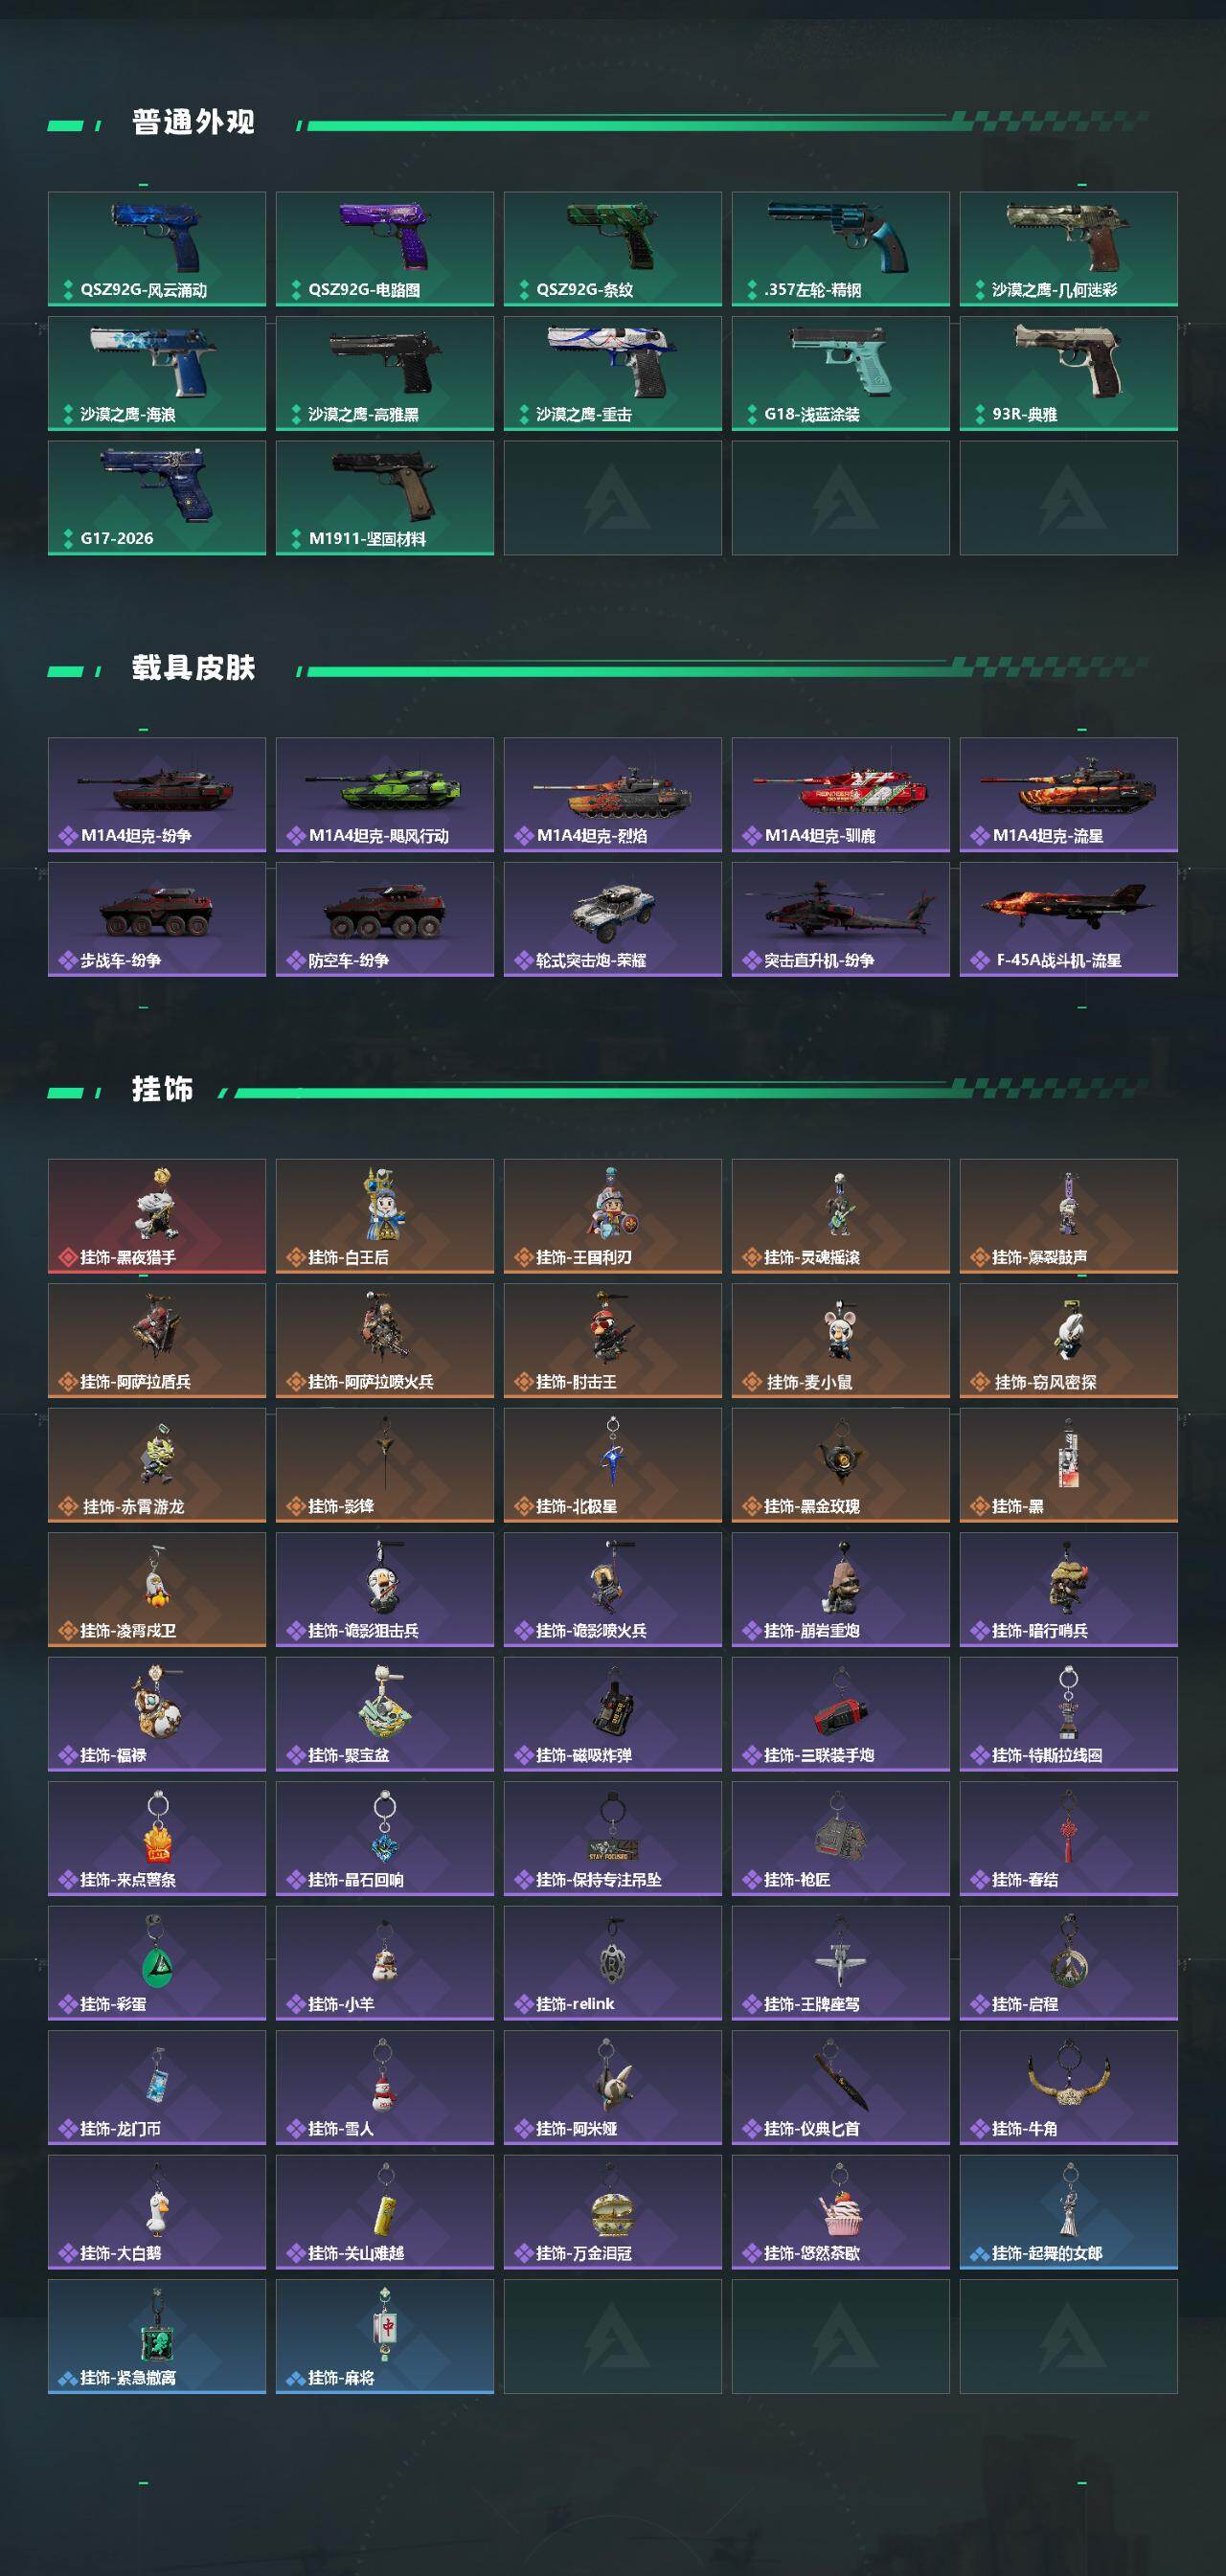The image size is (1226, 2576).
Task: Click the 挂饰-北极星 star charm
Action: (613, 1465)
